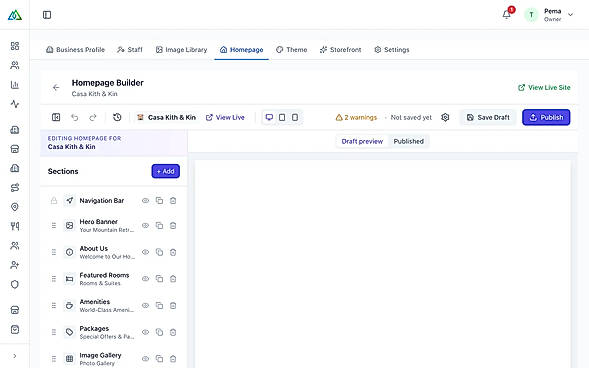Switch to the Business Profile tab
Viewport: 589px width, 368px height.
(x=75, y=50)
